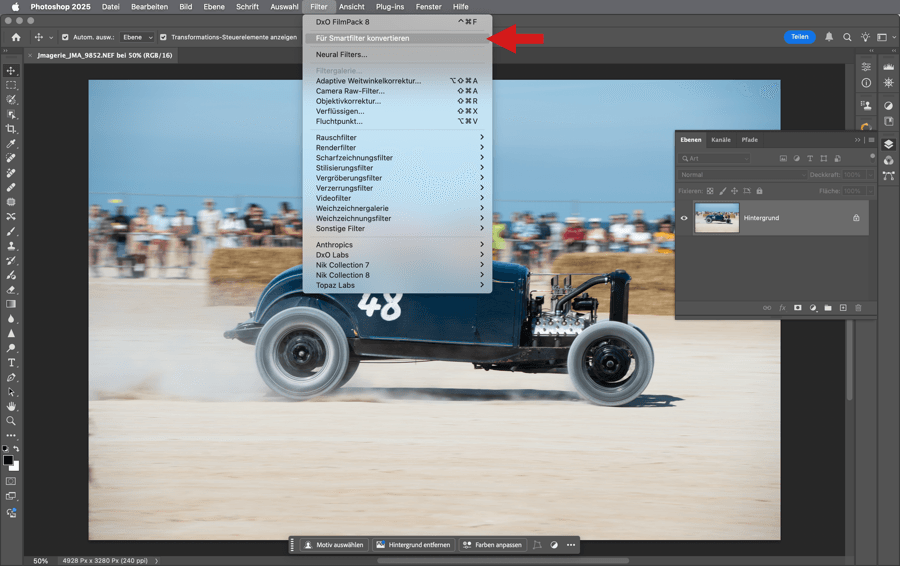The height and width of the screenshot is (566, 900).
Task: Click the foreground color swatch
Action: pyautogui.click(x=8, y=461)
